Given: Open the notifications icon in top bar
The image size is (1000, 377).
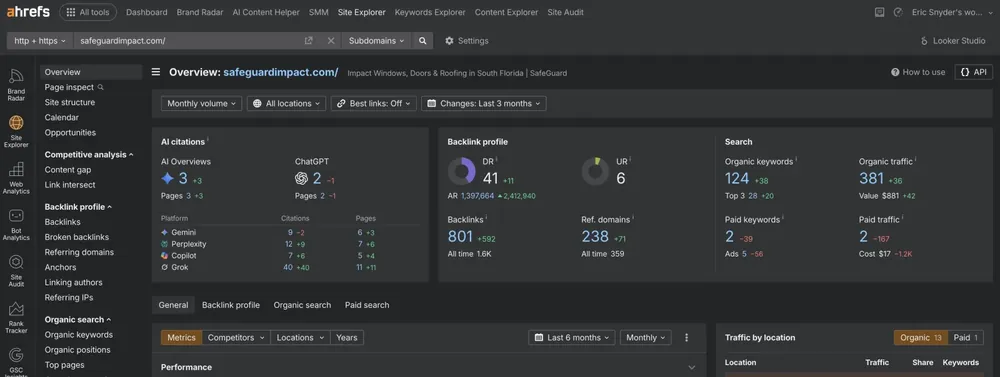Looking at the screenshot, I should (x=879, y=12).
